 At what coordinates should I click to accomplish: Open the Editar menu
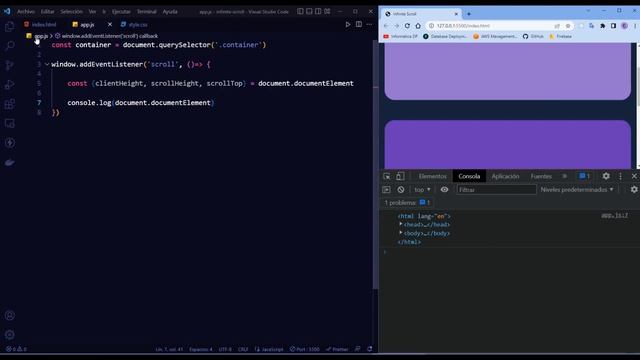coord(47,11)
